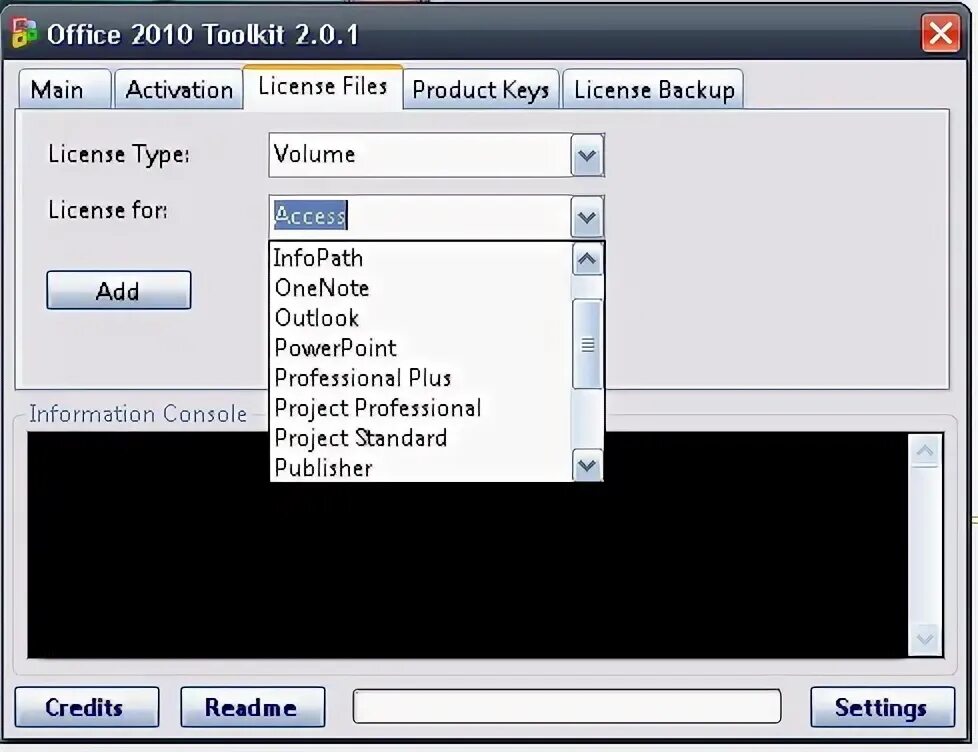Select Project Professional from the list
The height and width of the screenshot is (752, 978).
(x=377, y=408)
